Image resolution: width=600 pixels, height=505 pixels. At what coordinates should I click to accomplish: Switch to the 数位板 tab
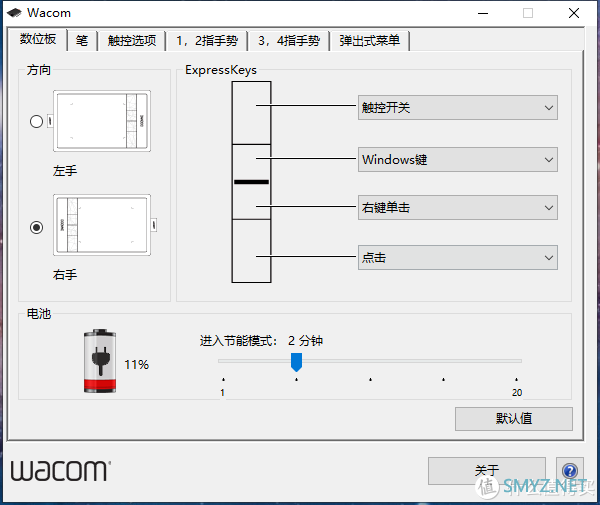pos(38,39)
